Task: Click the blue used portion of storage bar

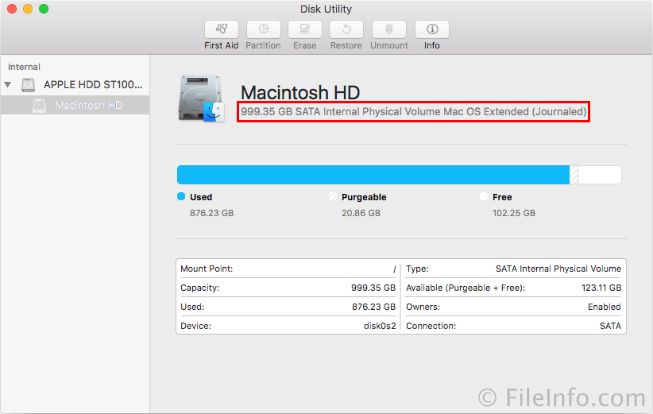Action: pyautogui.click(x=373, y=175)
